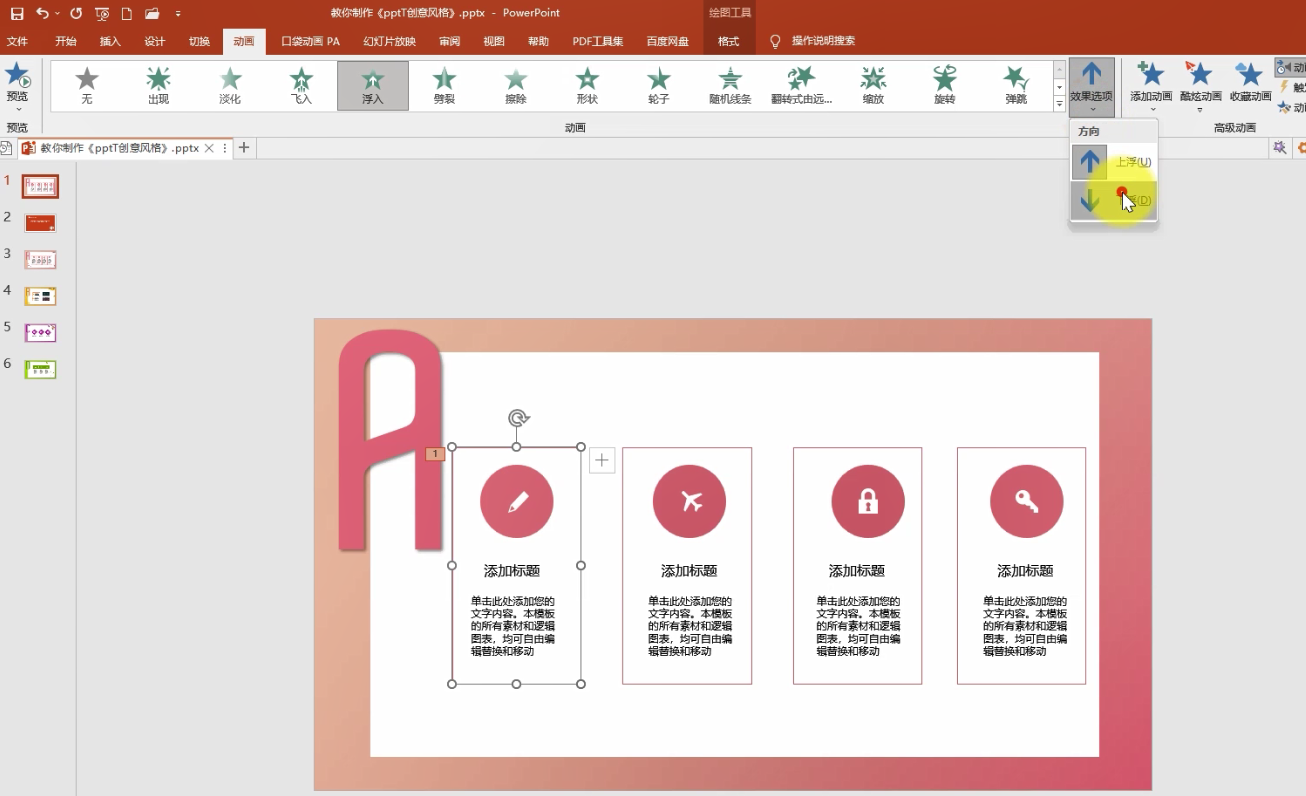Select slide 4 thumbnail
Image resolution: width=1306 pixels, height=796 pixels.
click(41, 296)
